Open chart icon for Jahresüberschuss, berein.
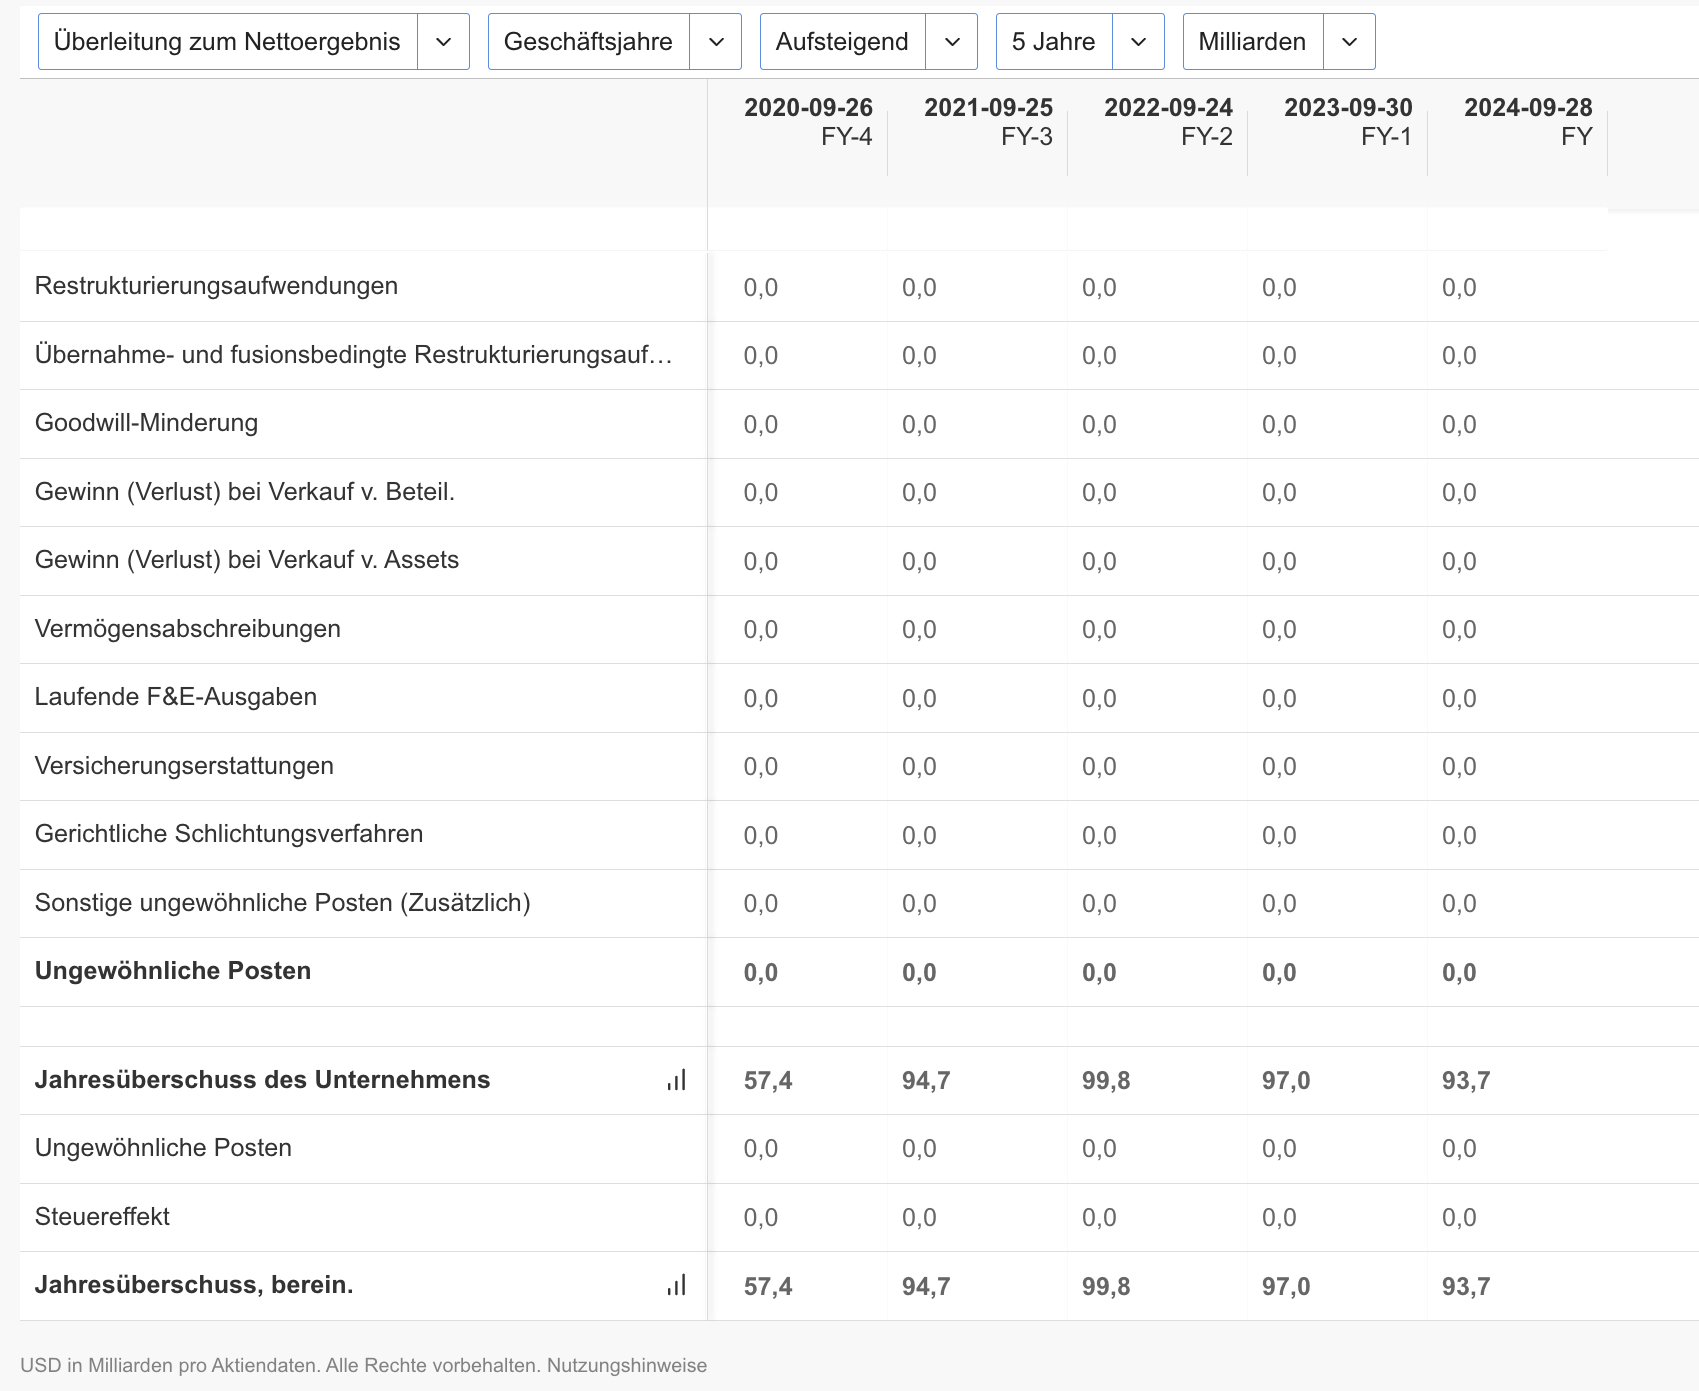 pos(677,1285)
